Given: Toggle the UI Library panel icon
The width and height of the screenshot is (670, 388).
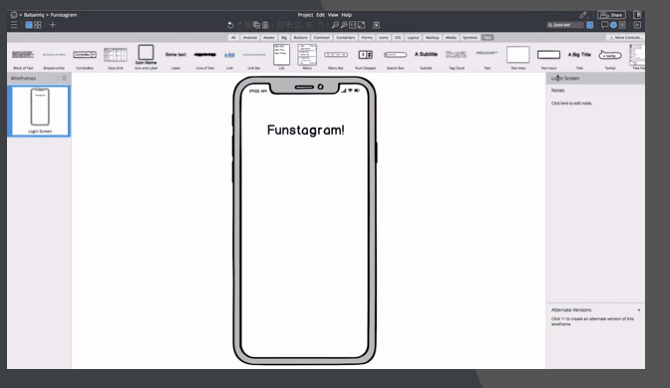Looking at the screenshot, I should coord(590,25).
